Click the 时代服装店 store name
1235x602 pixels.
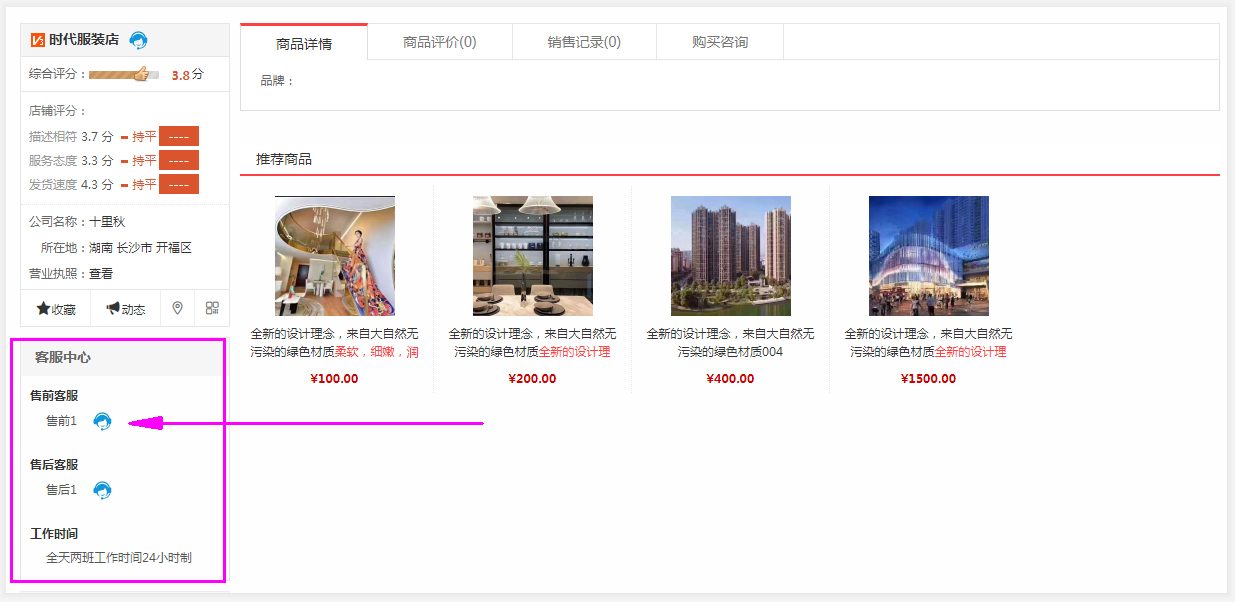84,40
